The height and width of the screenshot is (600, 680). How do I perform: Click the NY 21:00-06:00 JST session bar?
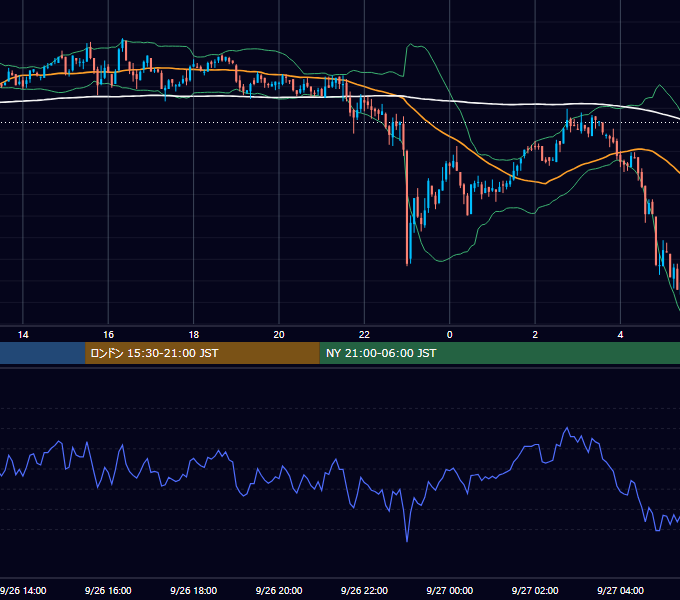click(x=500, y=353)
